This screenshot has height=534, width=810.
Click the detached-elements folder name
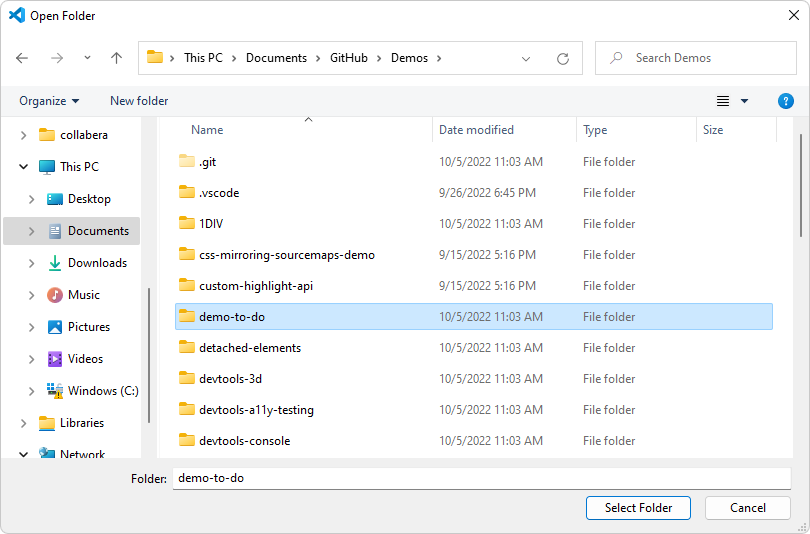[250, 348]
